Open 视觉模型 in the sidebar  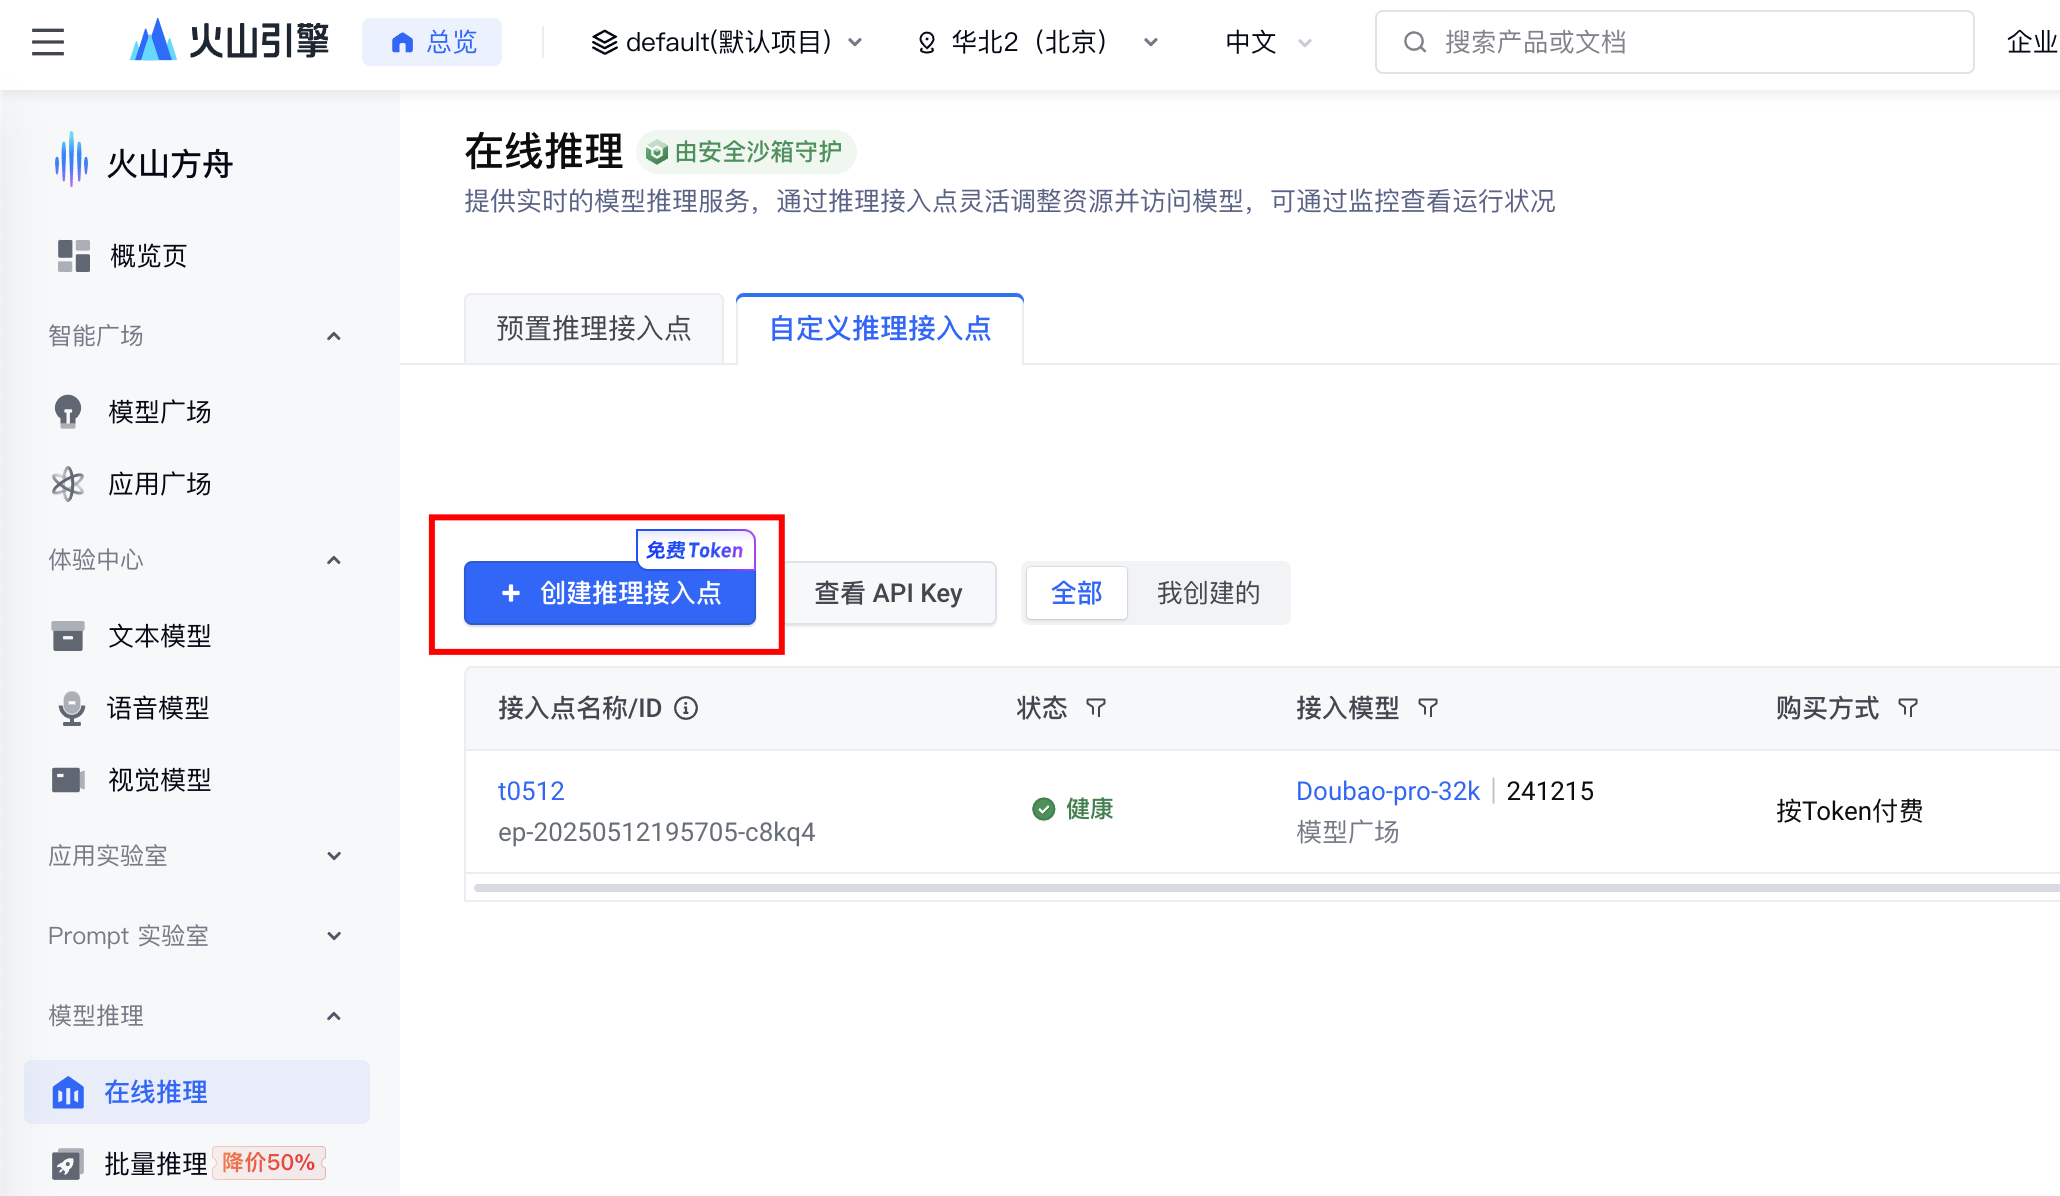coord(159,780)
